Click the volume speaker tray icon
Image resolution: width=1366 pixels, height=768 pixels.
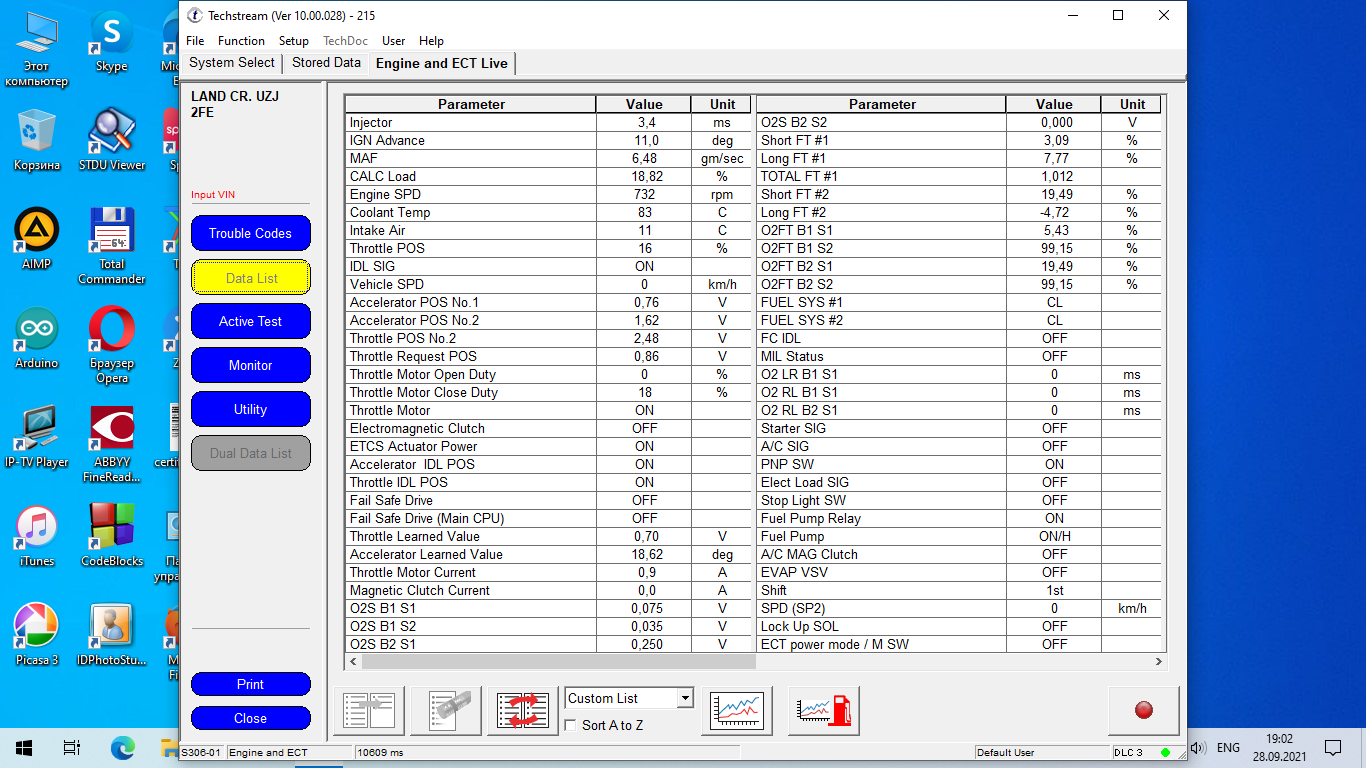[1197, 748]
